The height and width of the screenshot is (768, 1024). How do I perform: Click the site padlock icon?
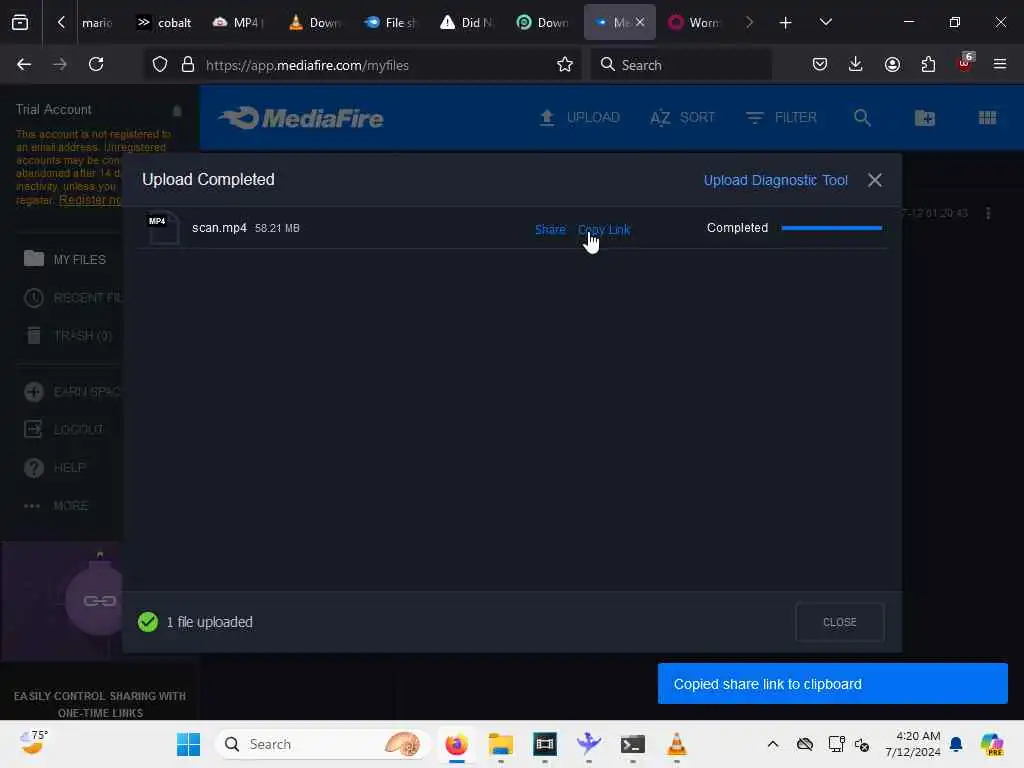pyautogui.click(x=188, y=65)
